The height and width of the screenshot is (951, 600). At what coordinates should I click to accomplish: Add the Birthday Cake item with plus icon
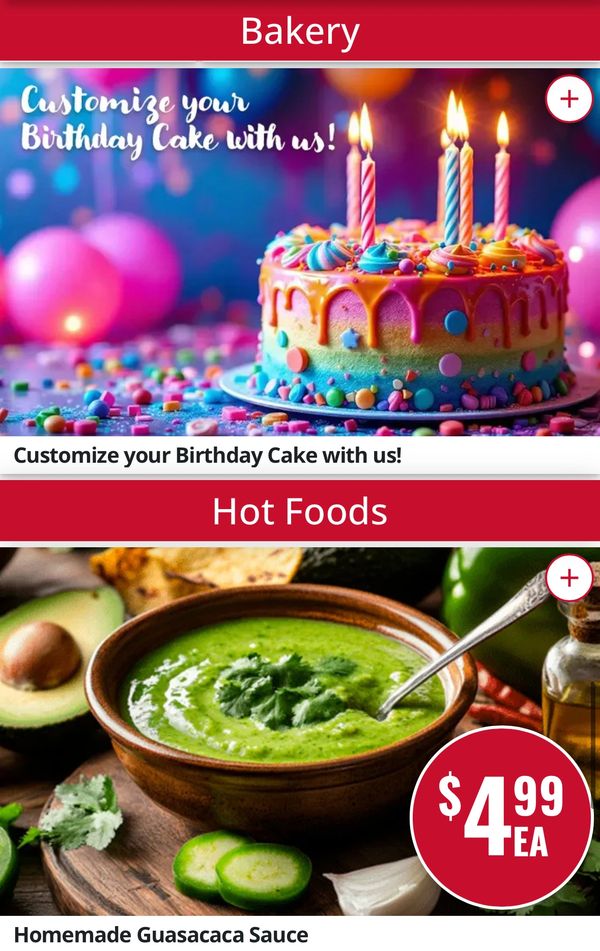(x=569, y=99)
